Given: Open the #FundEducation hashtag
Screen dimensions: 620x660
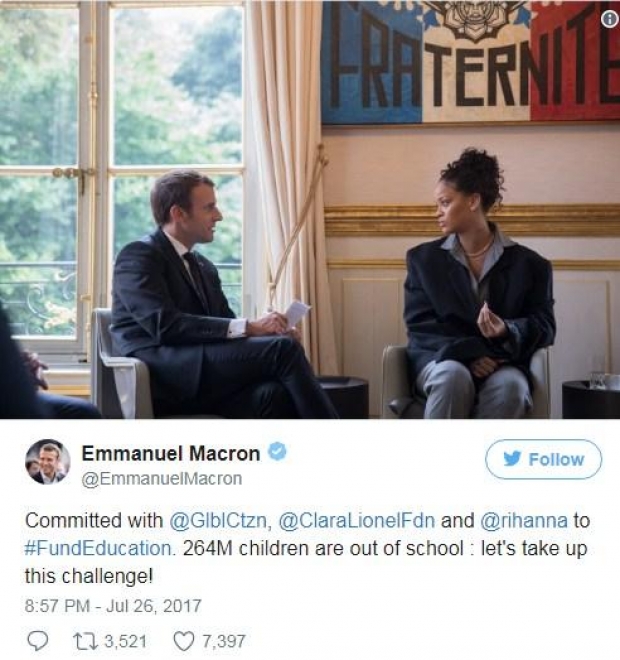Looking at the screenshot, I should click(x=98, y=548).
